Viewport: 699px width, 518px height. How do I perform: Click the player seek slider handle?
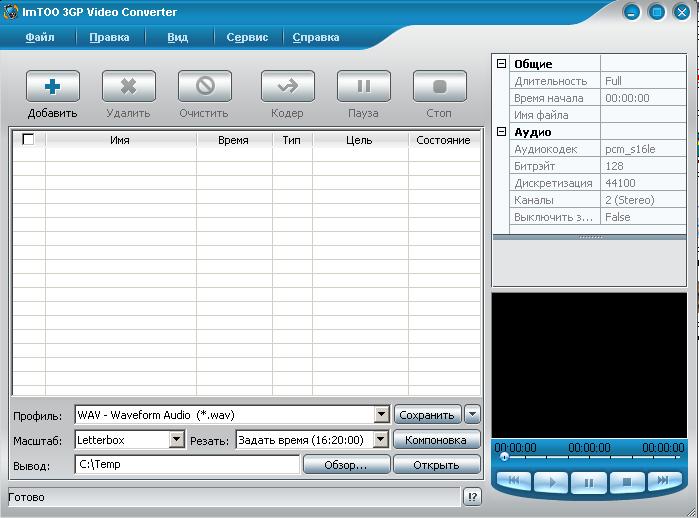click(x=504, y=457)
